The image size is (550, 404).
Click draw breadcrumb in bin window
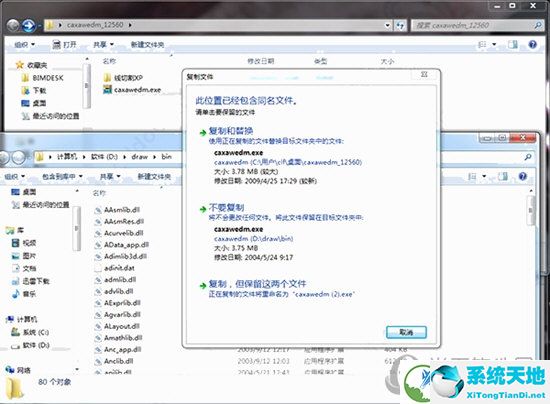pyautogui.click(x=140, y=156)
